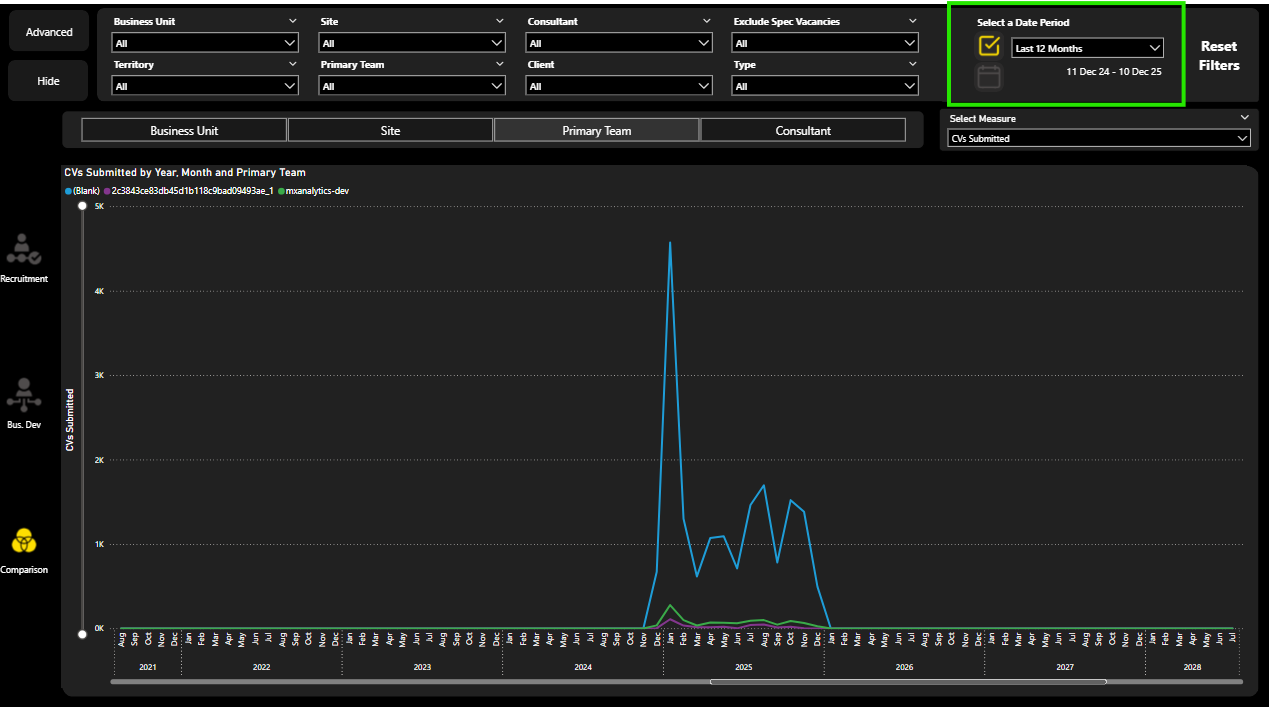Click the 2023 year axis label

click(422, 667)
